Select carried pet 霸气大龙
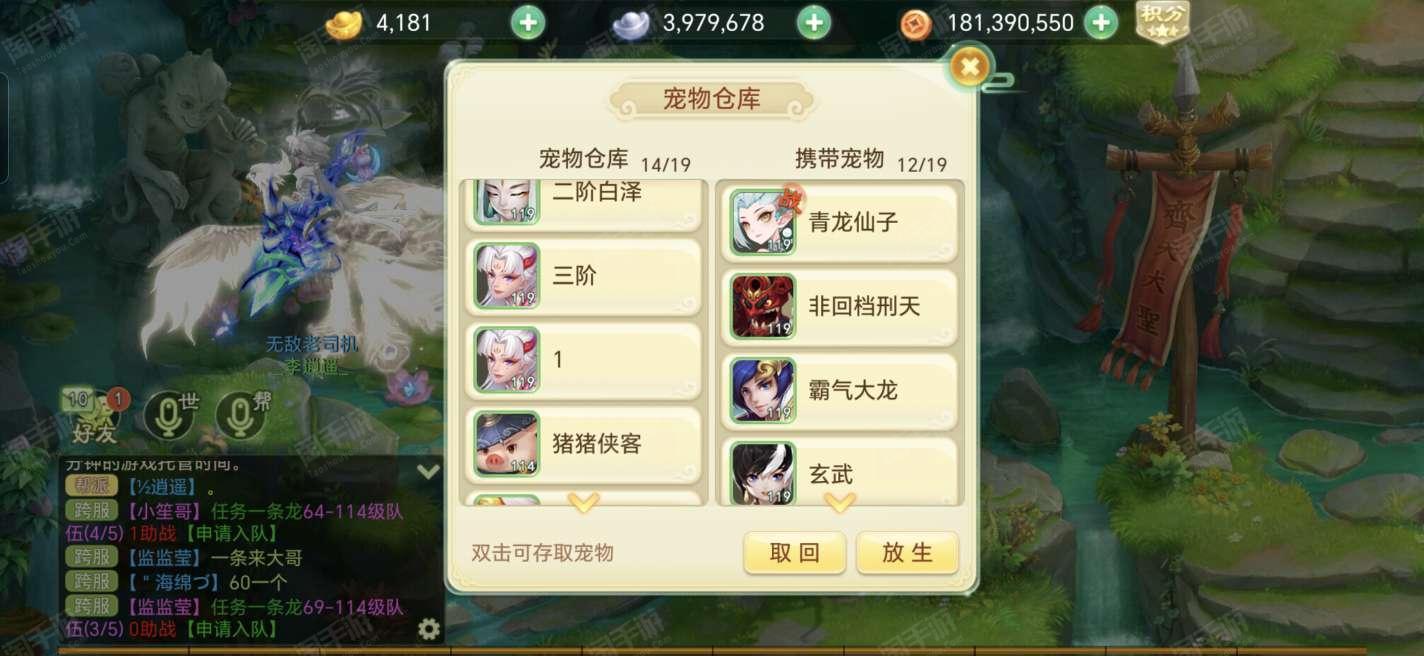This screenshot has height=656, width=1424. coord(840,390)
